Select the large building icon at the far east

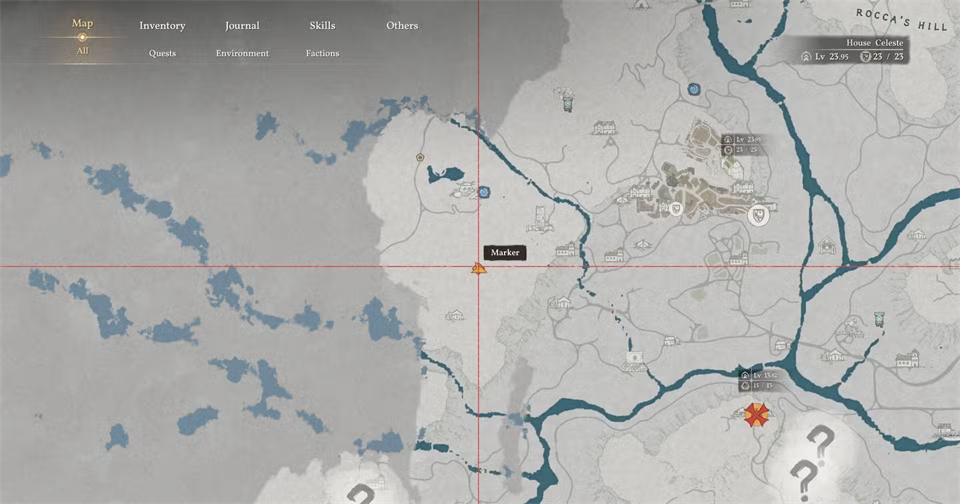pos(907,359)
